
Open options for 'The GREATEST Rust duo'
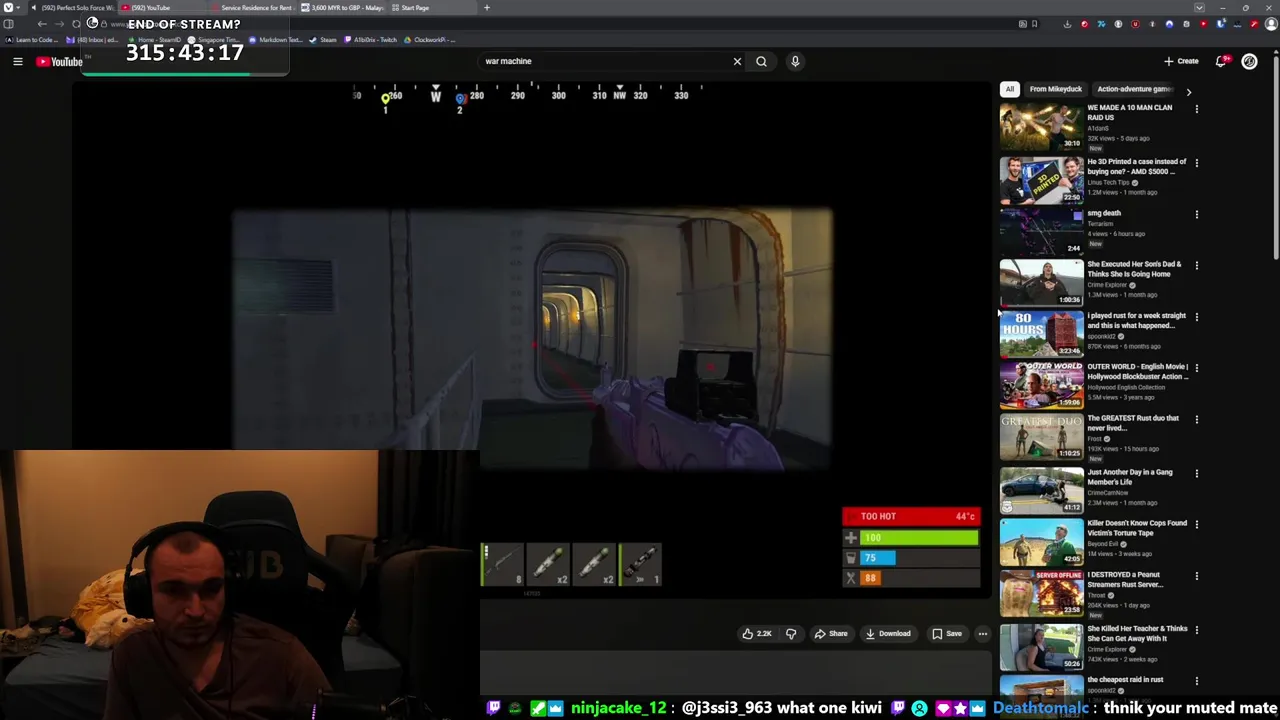click(1196, 420)
